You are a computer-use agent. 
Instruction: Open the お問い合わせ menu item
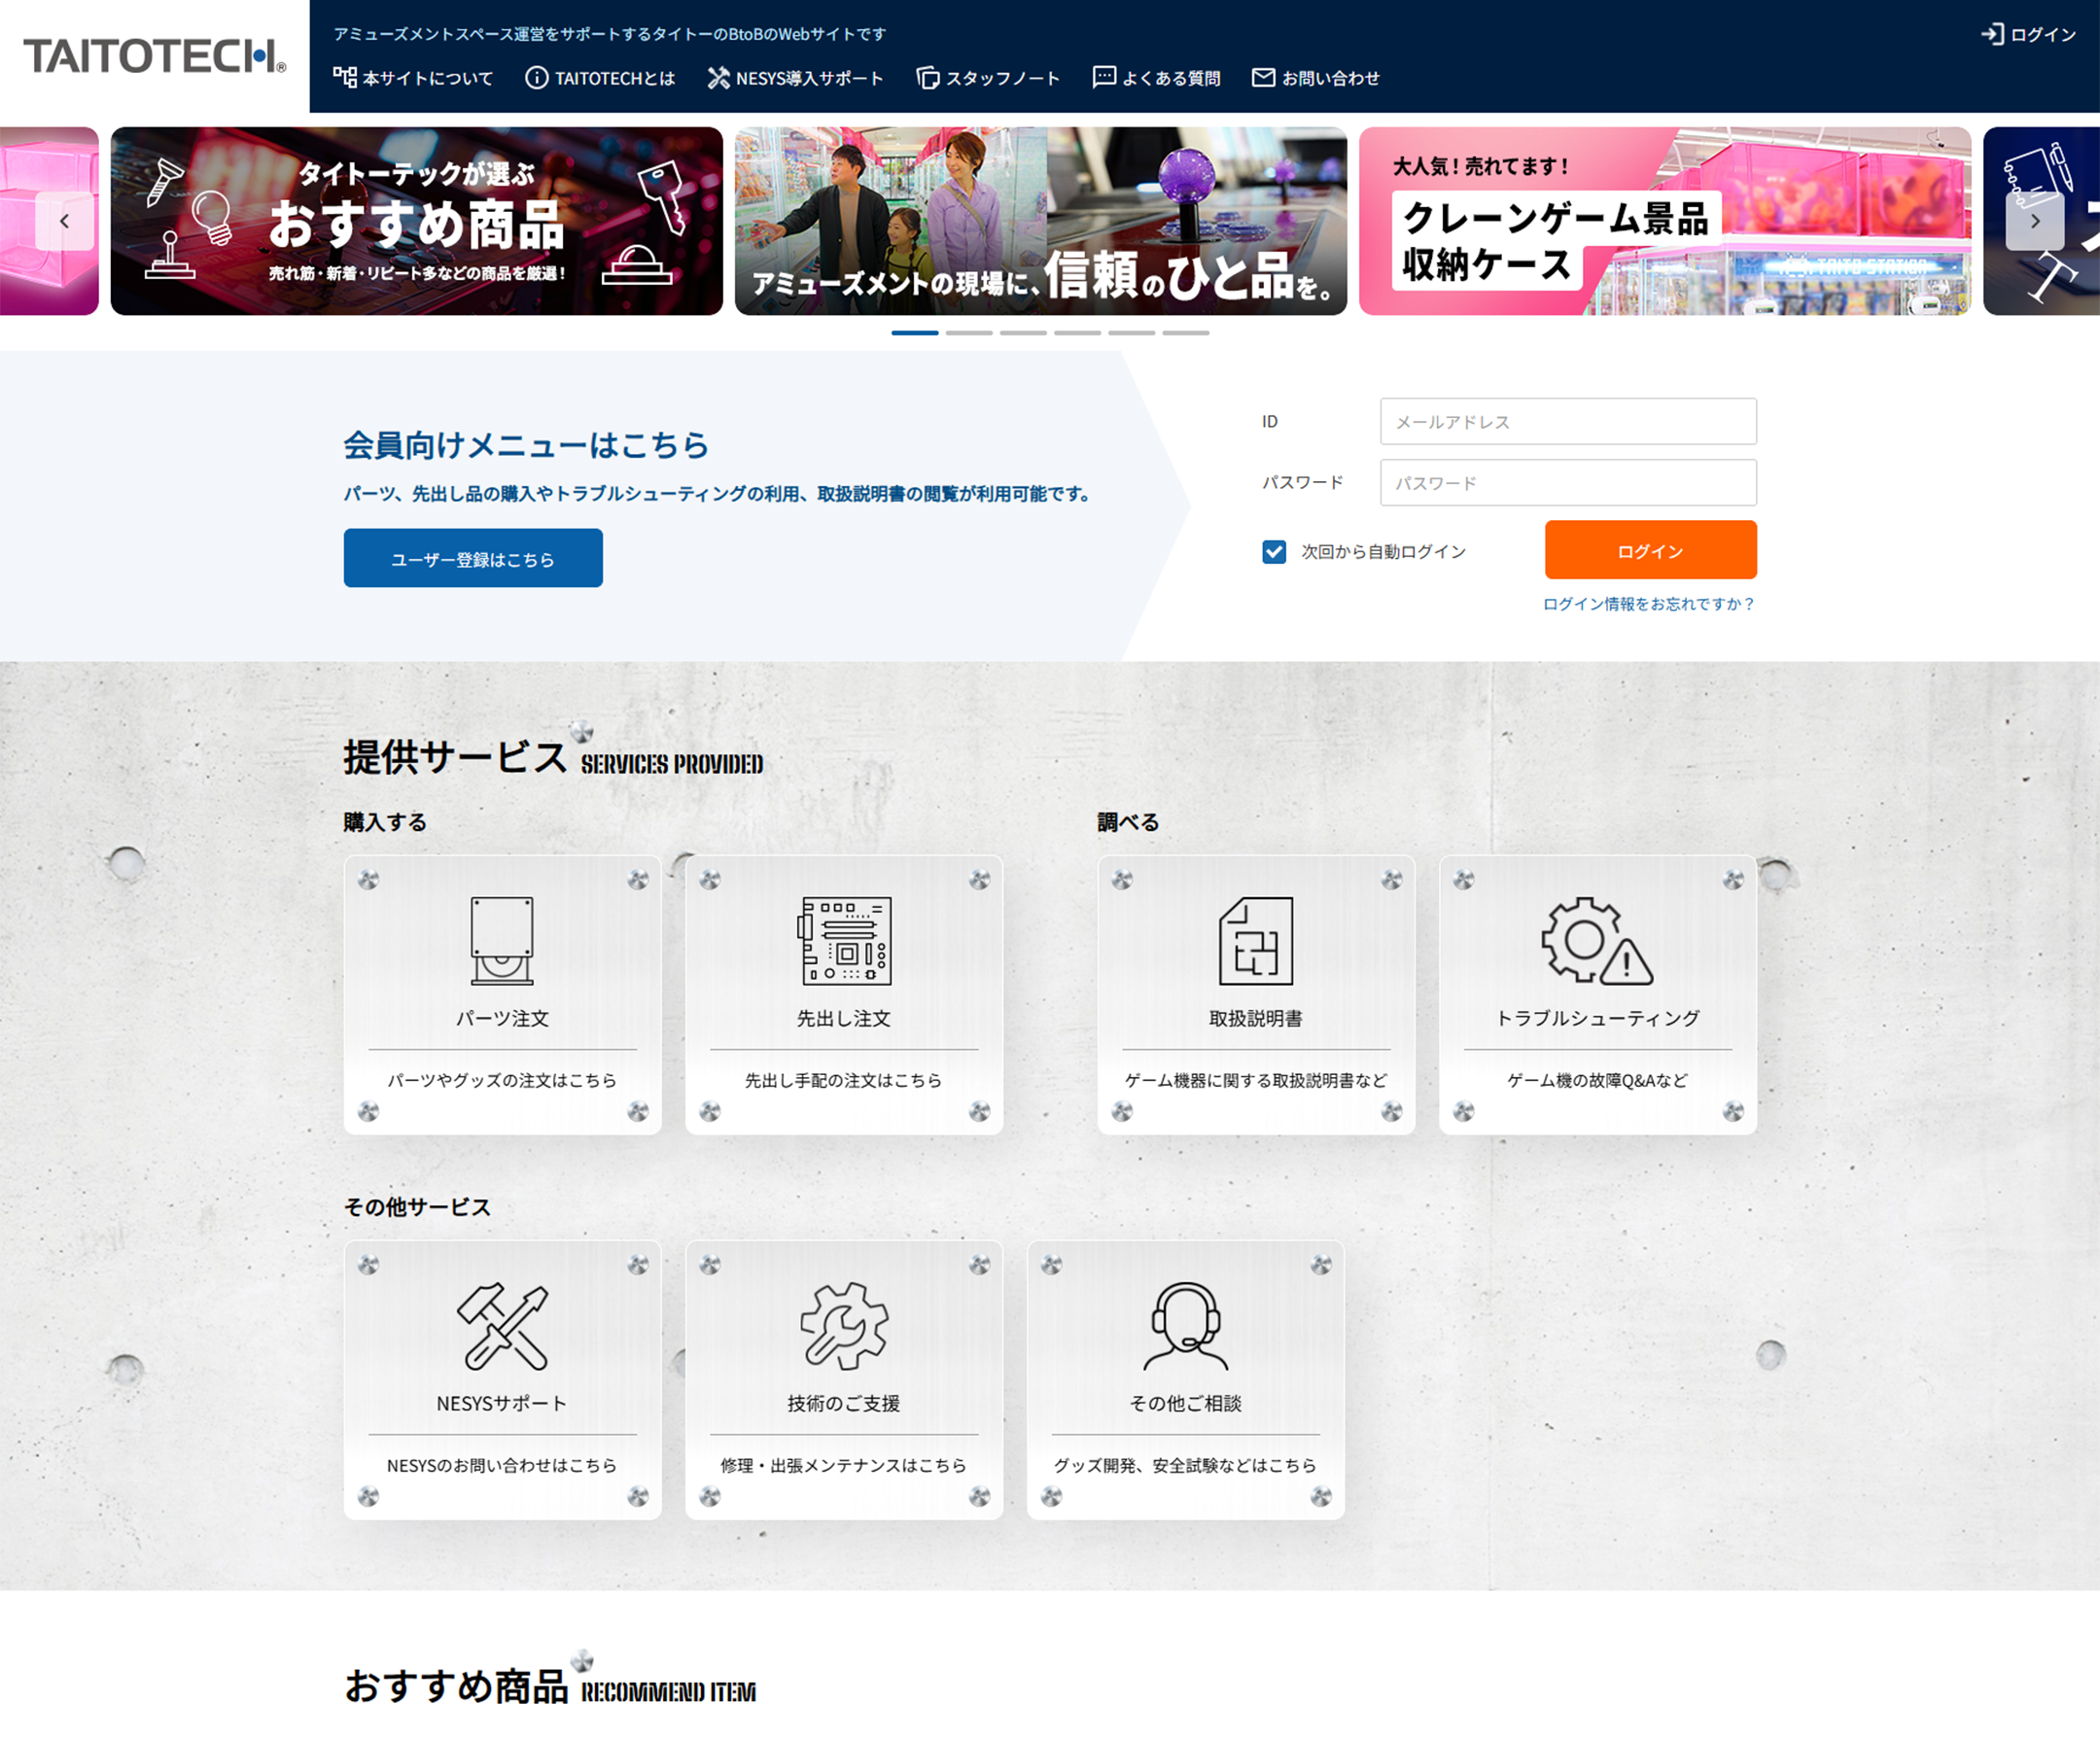coord(1316,77)
